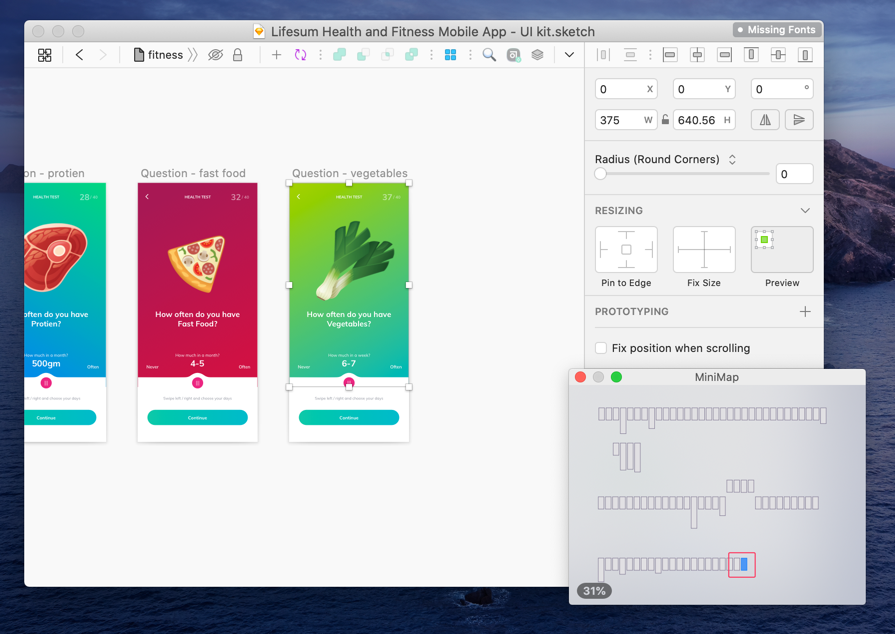Click the width W field

(626, 120)
